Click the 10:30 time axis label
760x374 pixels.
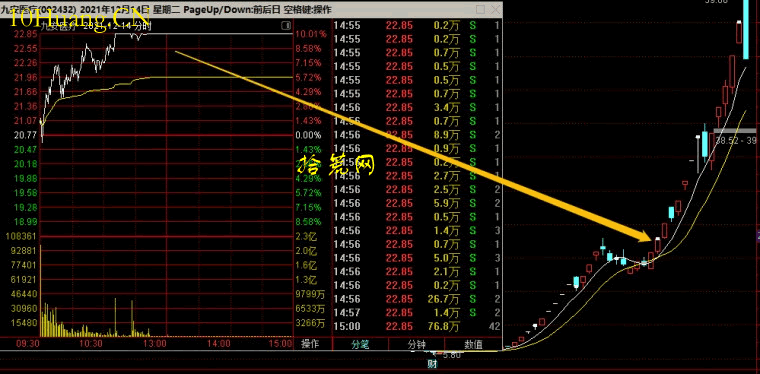[x=91, y=343]
